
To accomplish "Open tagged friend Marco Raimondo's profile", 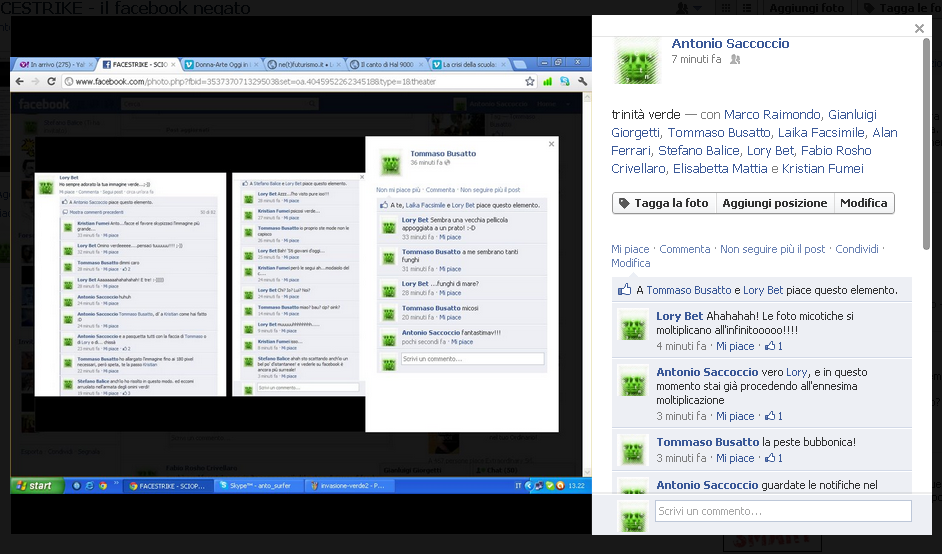I will pyautogui.click(x=772, y=114).
